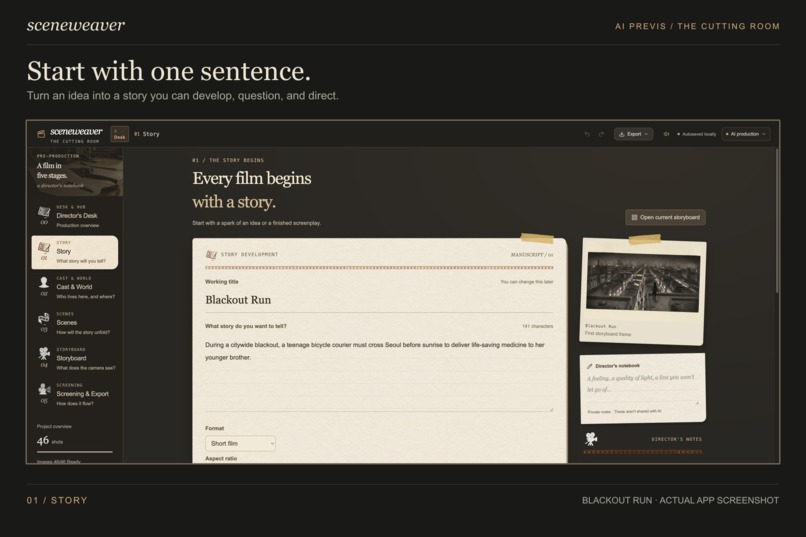
Task: Click the MANUSCRIPT / 01 label
Action: (x=532, y=255)
